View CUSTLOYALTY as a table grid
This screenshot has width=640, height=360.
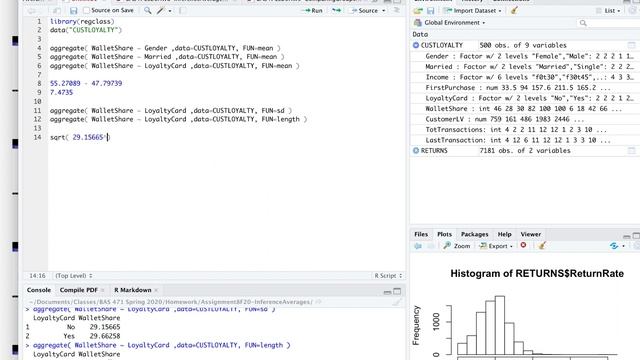coord(631,45)
